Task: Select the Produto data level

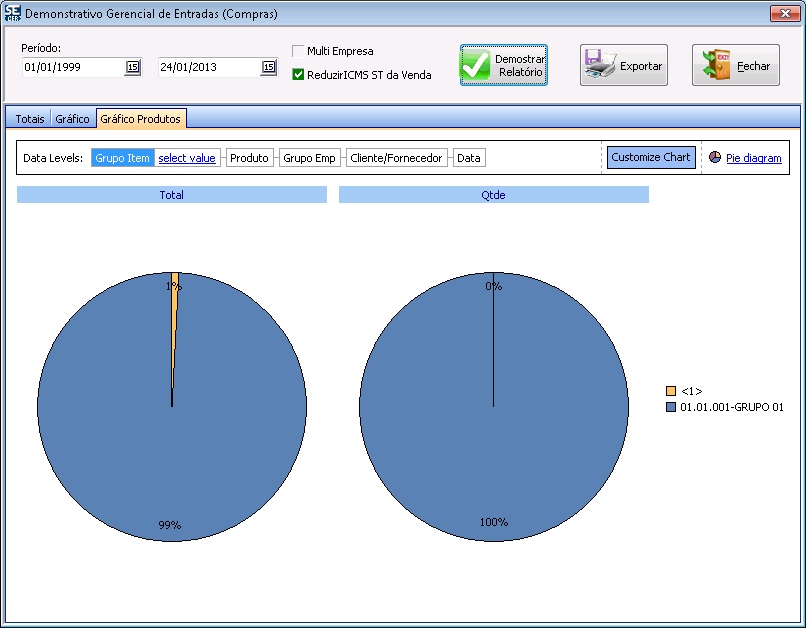Action: point(249,158)
